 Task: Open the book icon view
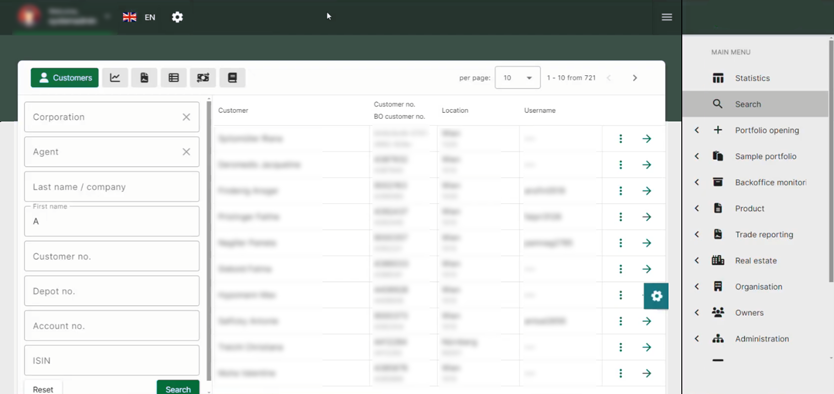pyautogui.click(x=232, y=78)
